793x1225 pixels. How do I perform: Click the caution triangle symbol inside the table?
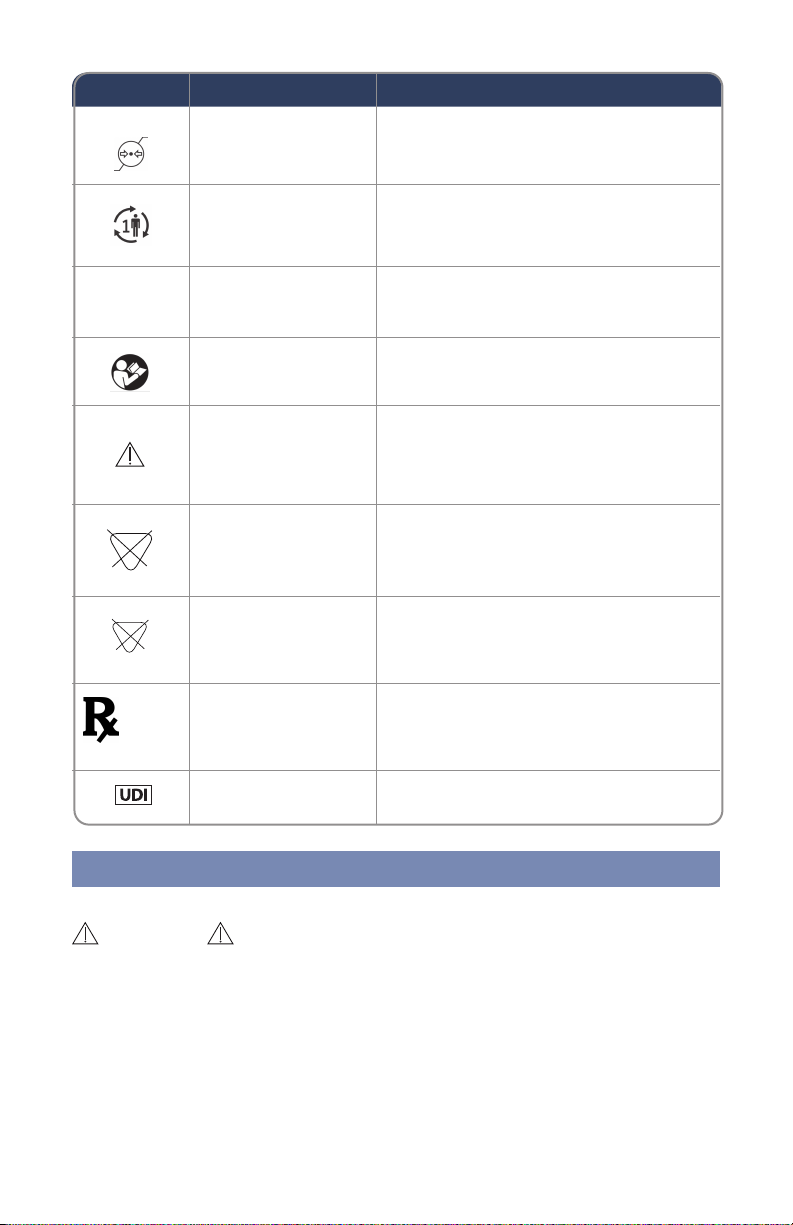[x=132, y=455]
